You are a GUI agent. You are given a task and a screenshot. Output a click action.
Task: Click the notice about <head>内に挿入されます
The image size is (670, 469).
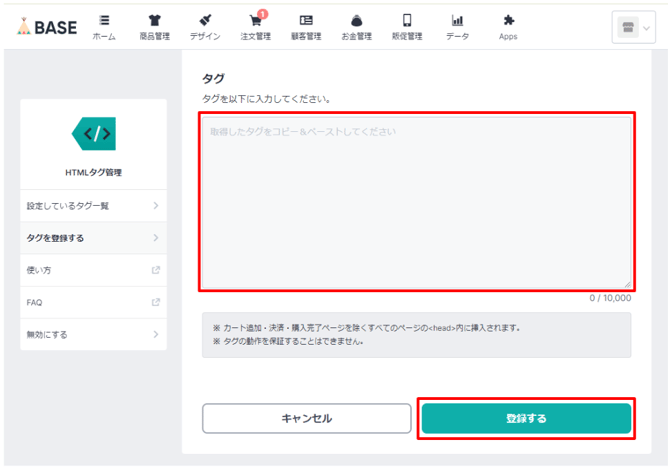pyautogui.click(x=367, y=328)
